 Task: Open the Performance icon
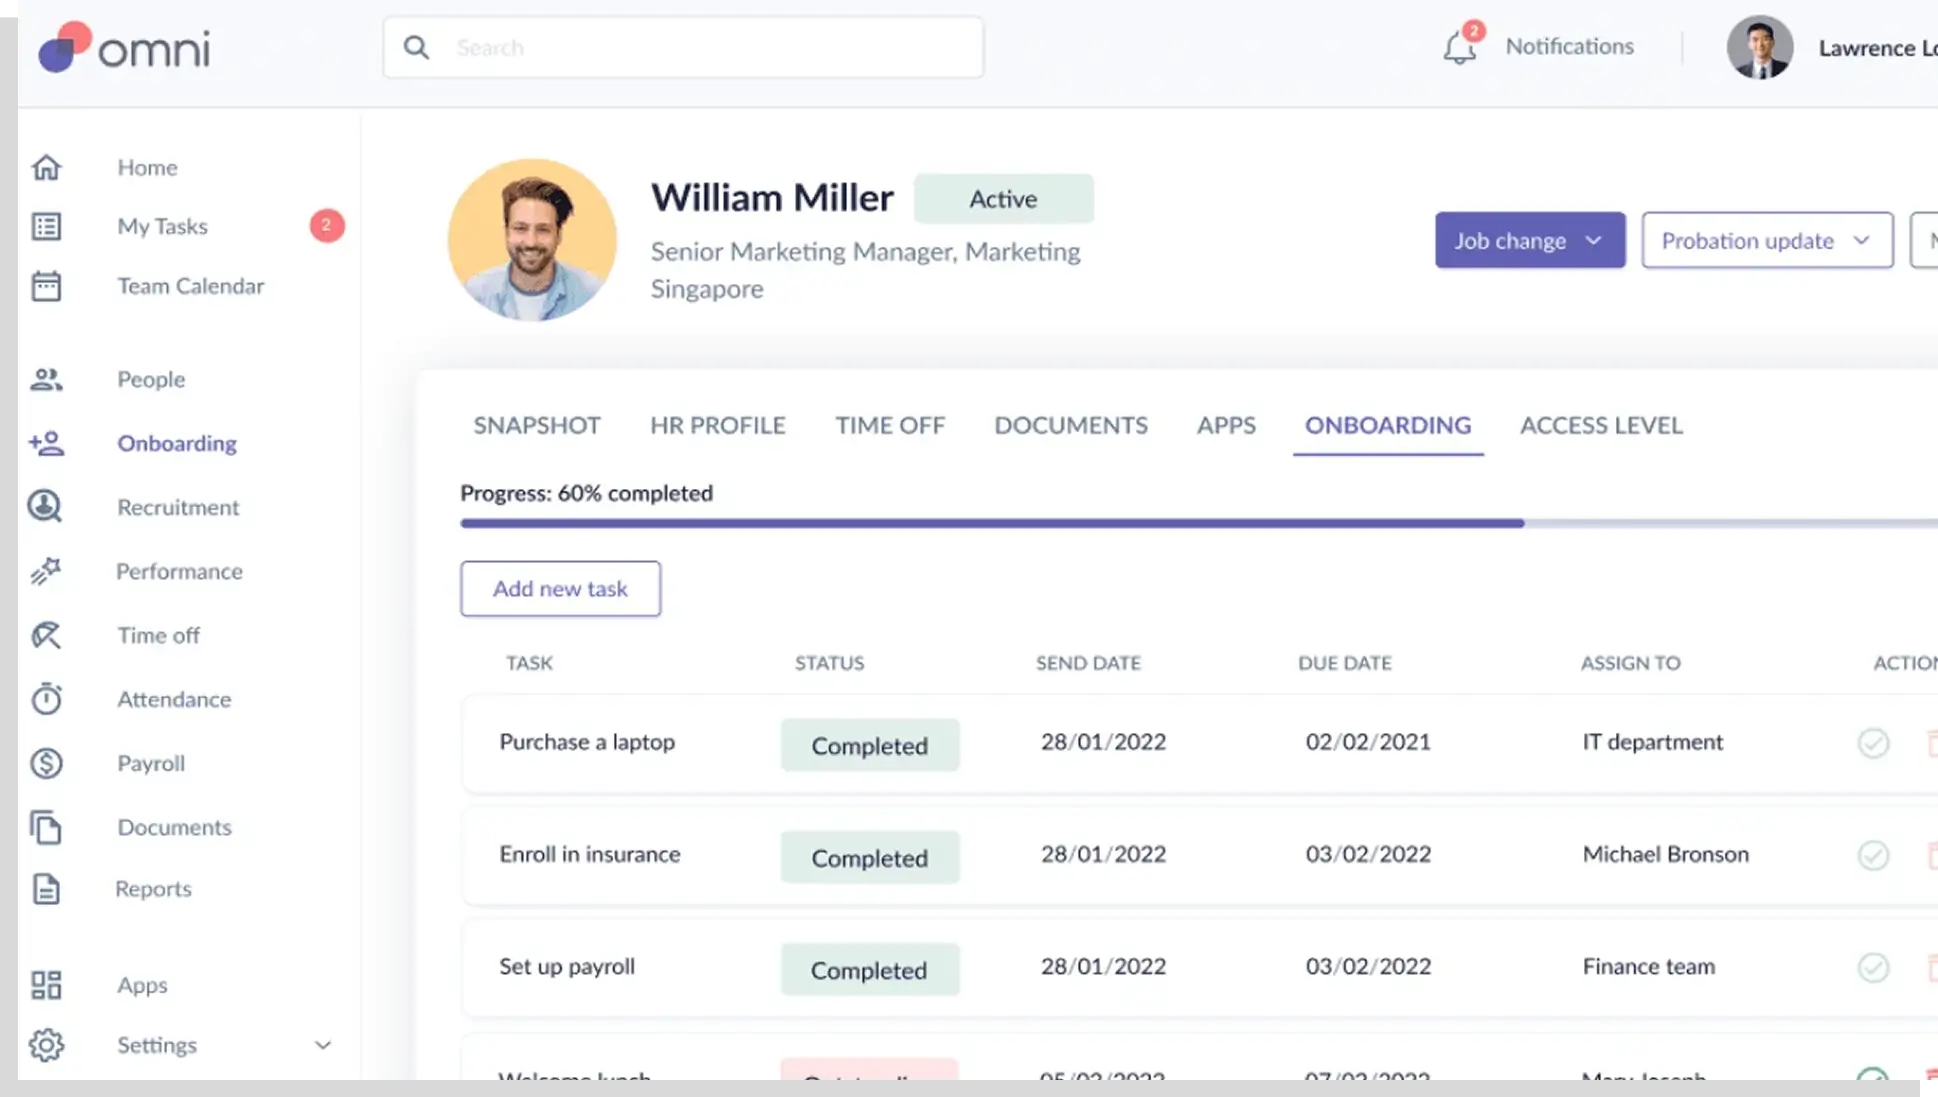(x=46, y=571)
